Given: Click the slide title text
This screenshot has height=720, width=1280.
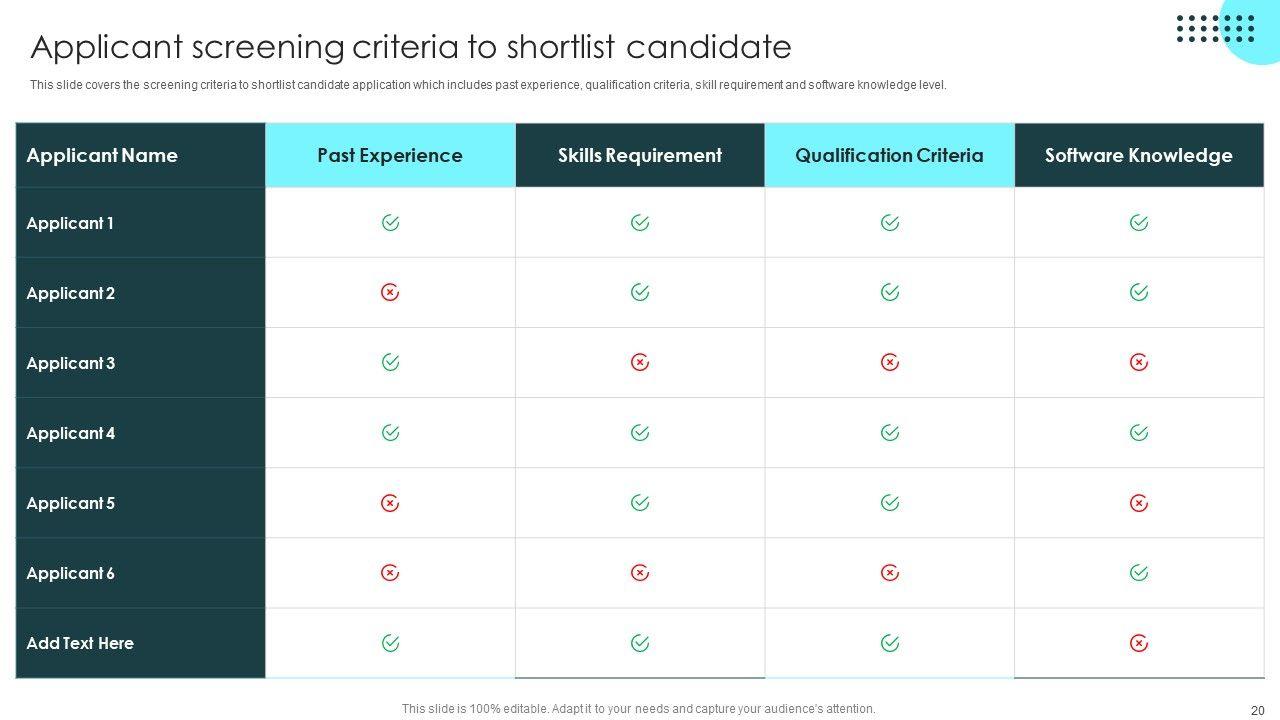Looking at the screenshot, I should tap(411, 47).
